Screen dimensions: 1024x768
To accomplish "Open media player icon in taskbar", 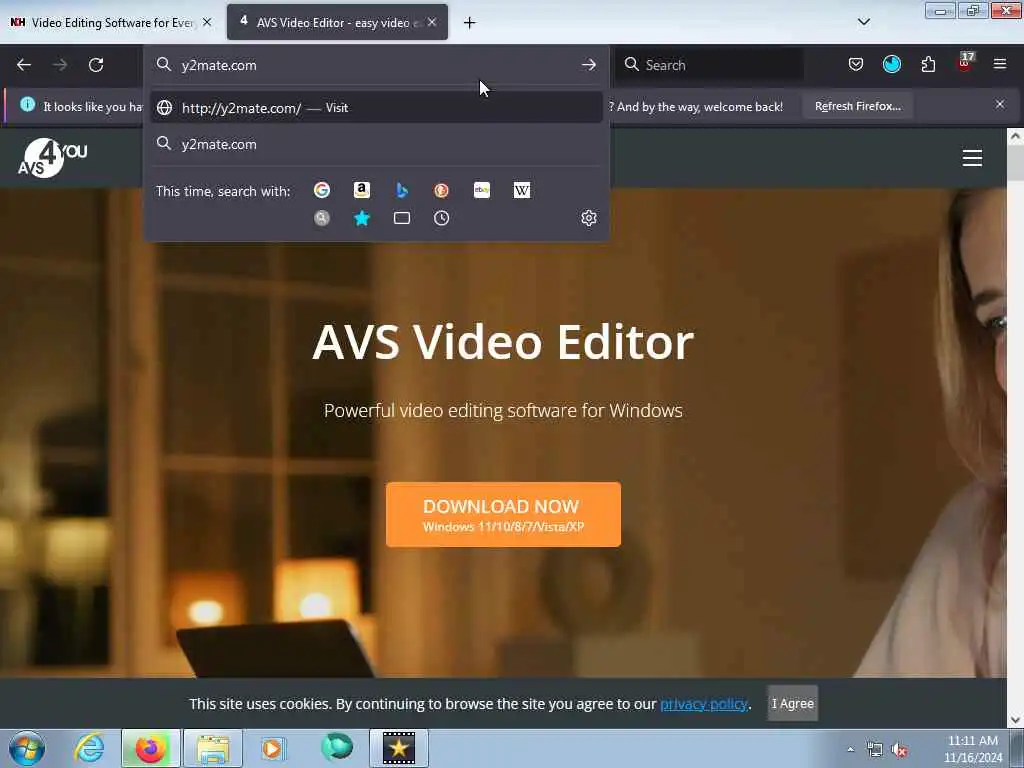I will click(273, 748).
